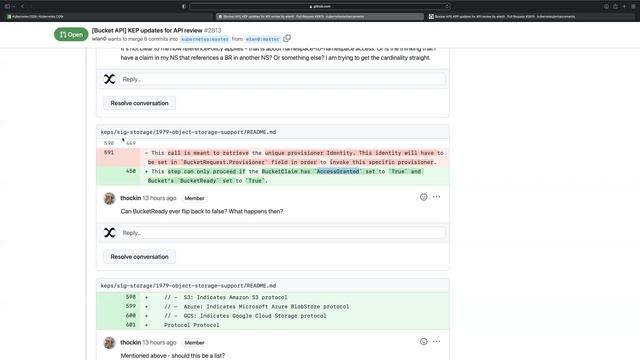
Task: Toggle the Safari sidebar icon
Action: click(x=7, y=6)
